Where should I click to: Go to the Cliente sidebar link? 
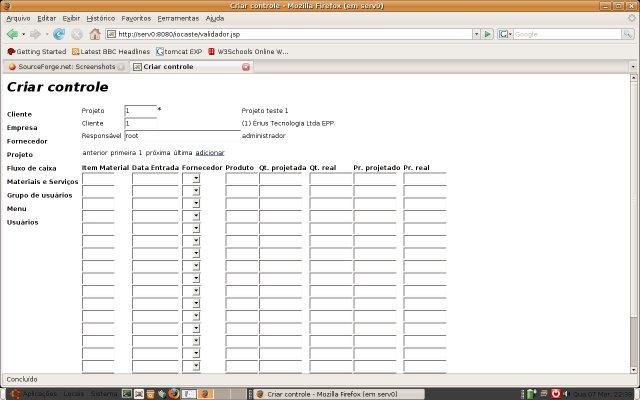click(x=19, y=114)
